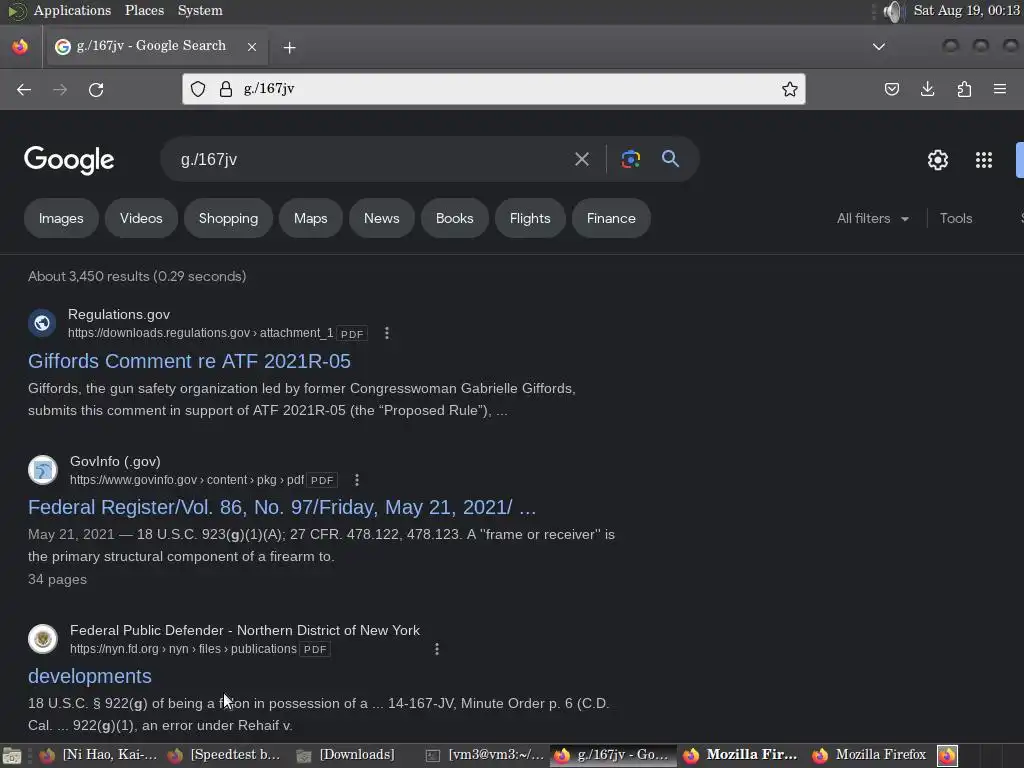The image size is (1024, 768).
Task: Switch to Flights results
Action: point(530,218)
